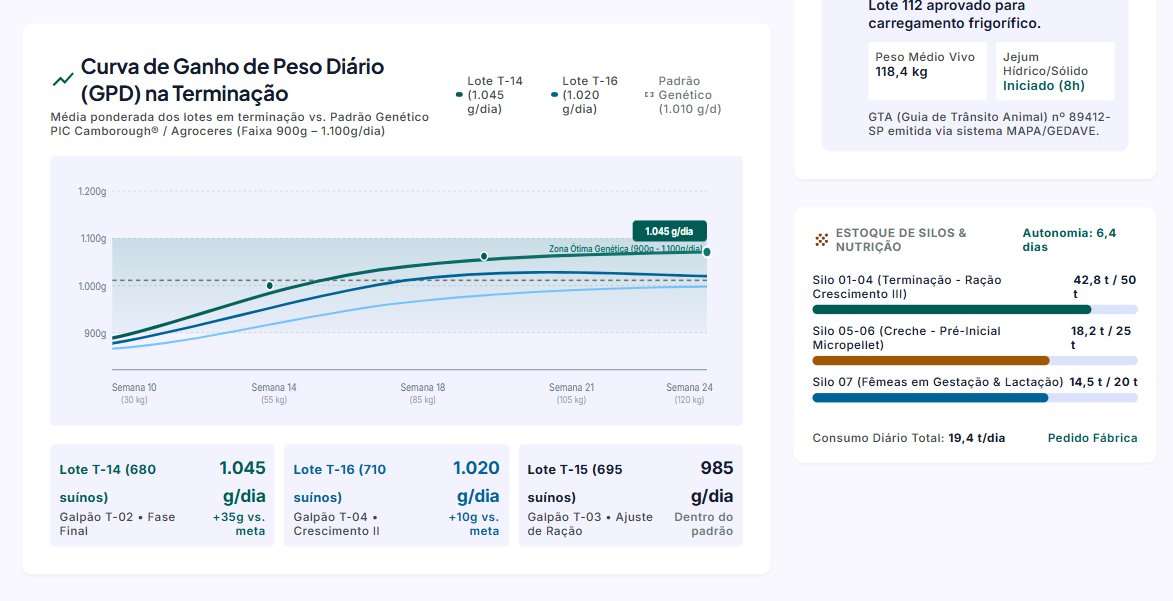The width and height of the screenshot is (1173, 601).
Task: Click the Curva de Ganho de Peso Diário heading
Action: [233, 80]
